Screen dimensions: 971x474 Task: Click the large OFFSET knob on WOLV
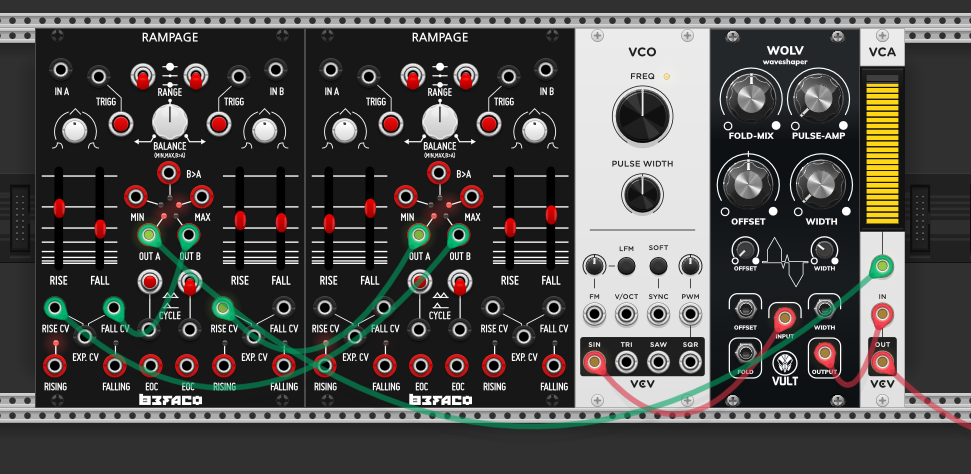tap(748, 183)
